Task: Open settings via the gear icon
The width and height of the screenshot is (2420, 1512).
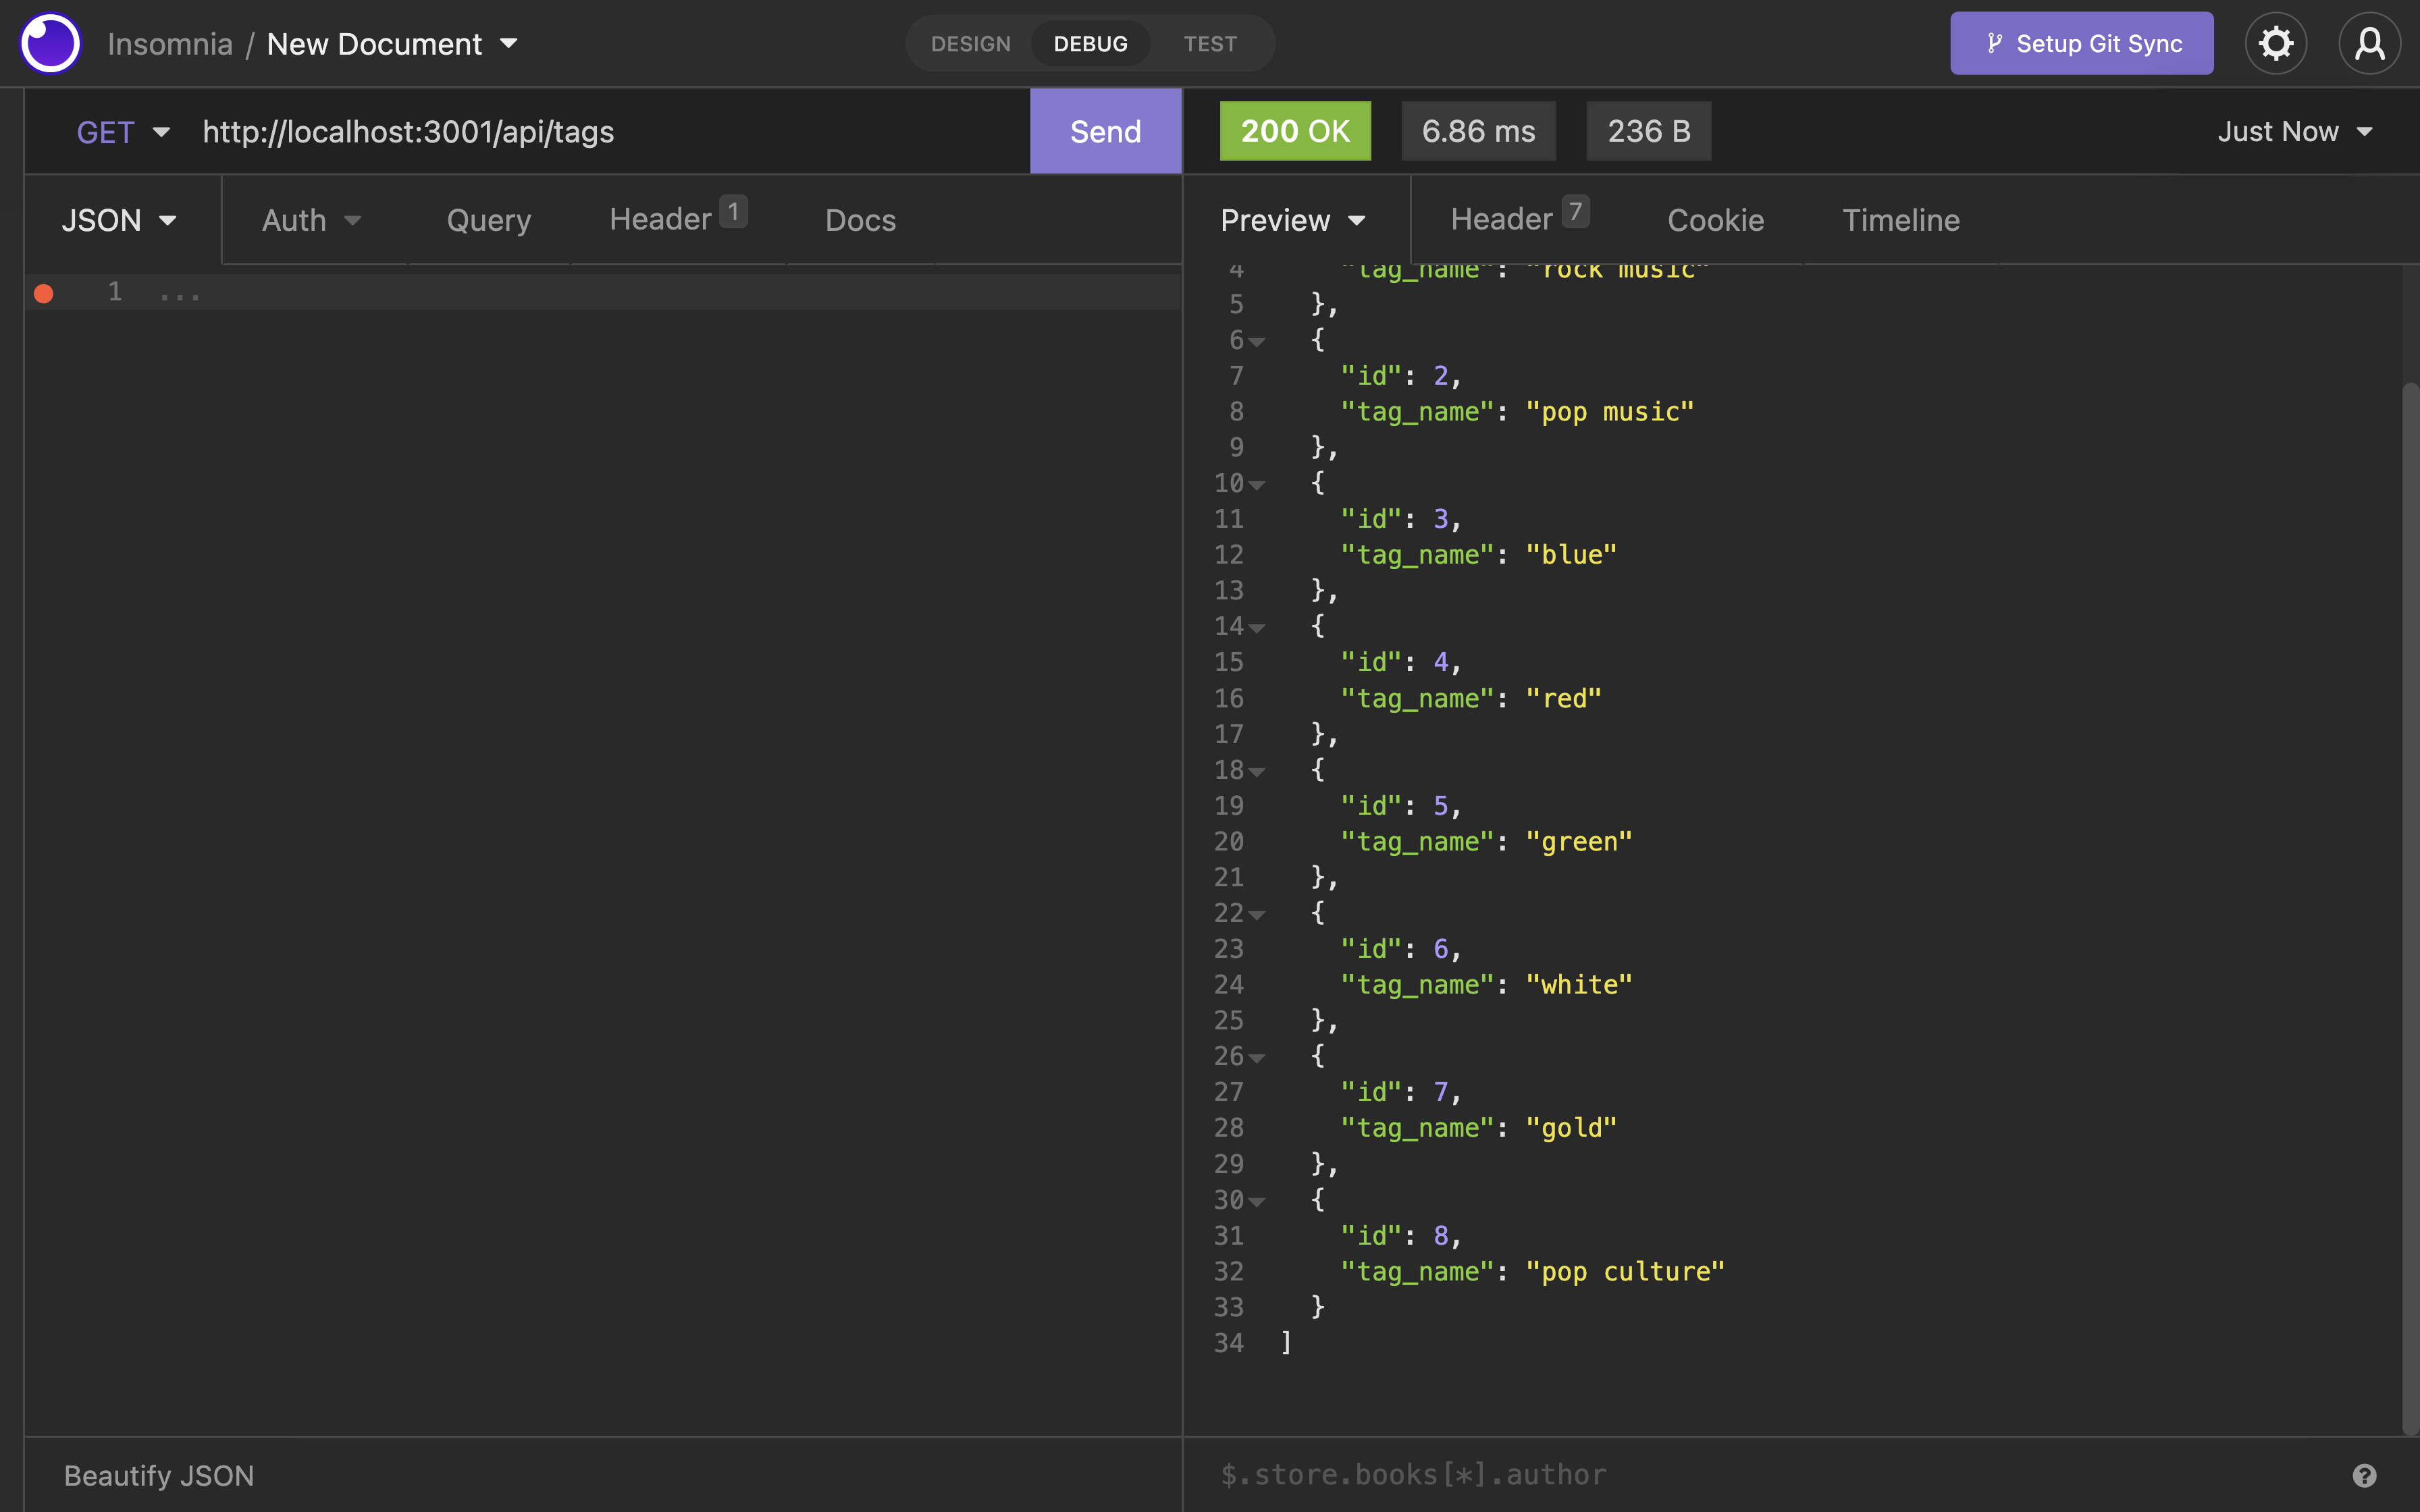Action: tap(2275, 43)
